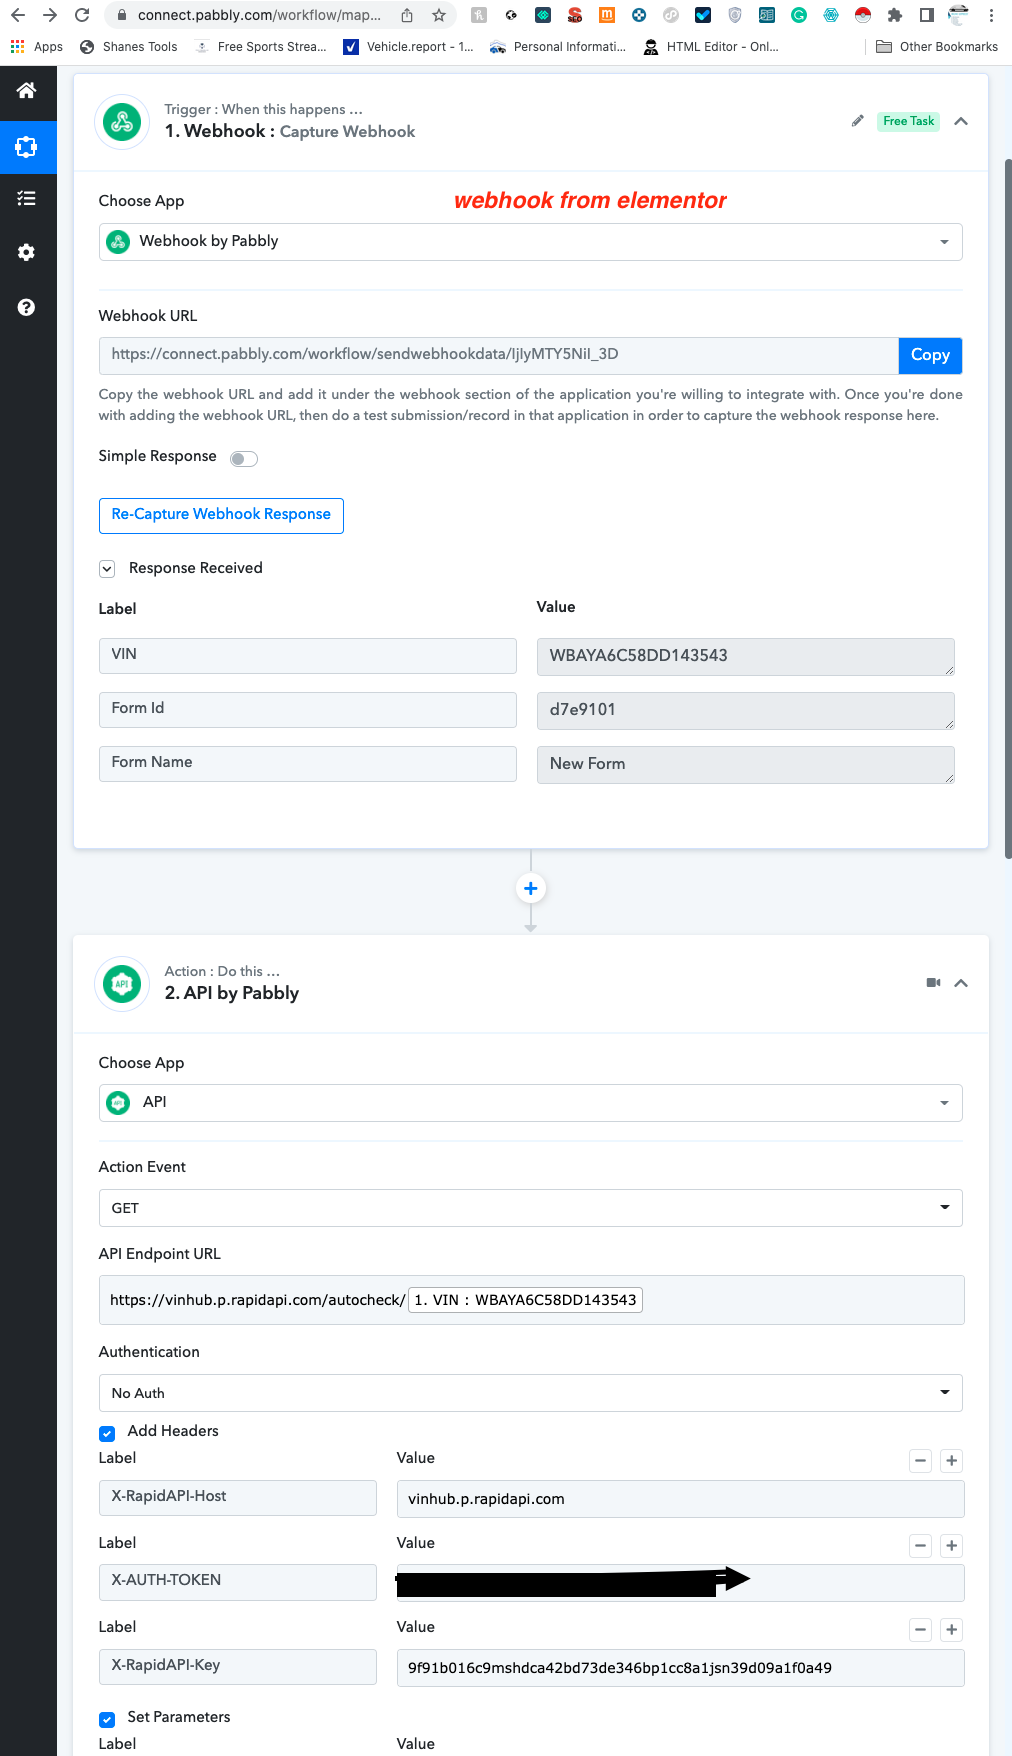
Task: Click the vinhub.p.rapidapi.com header value
Action: pyautogui.click(x=681, y=1499)
